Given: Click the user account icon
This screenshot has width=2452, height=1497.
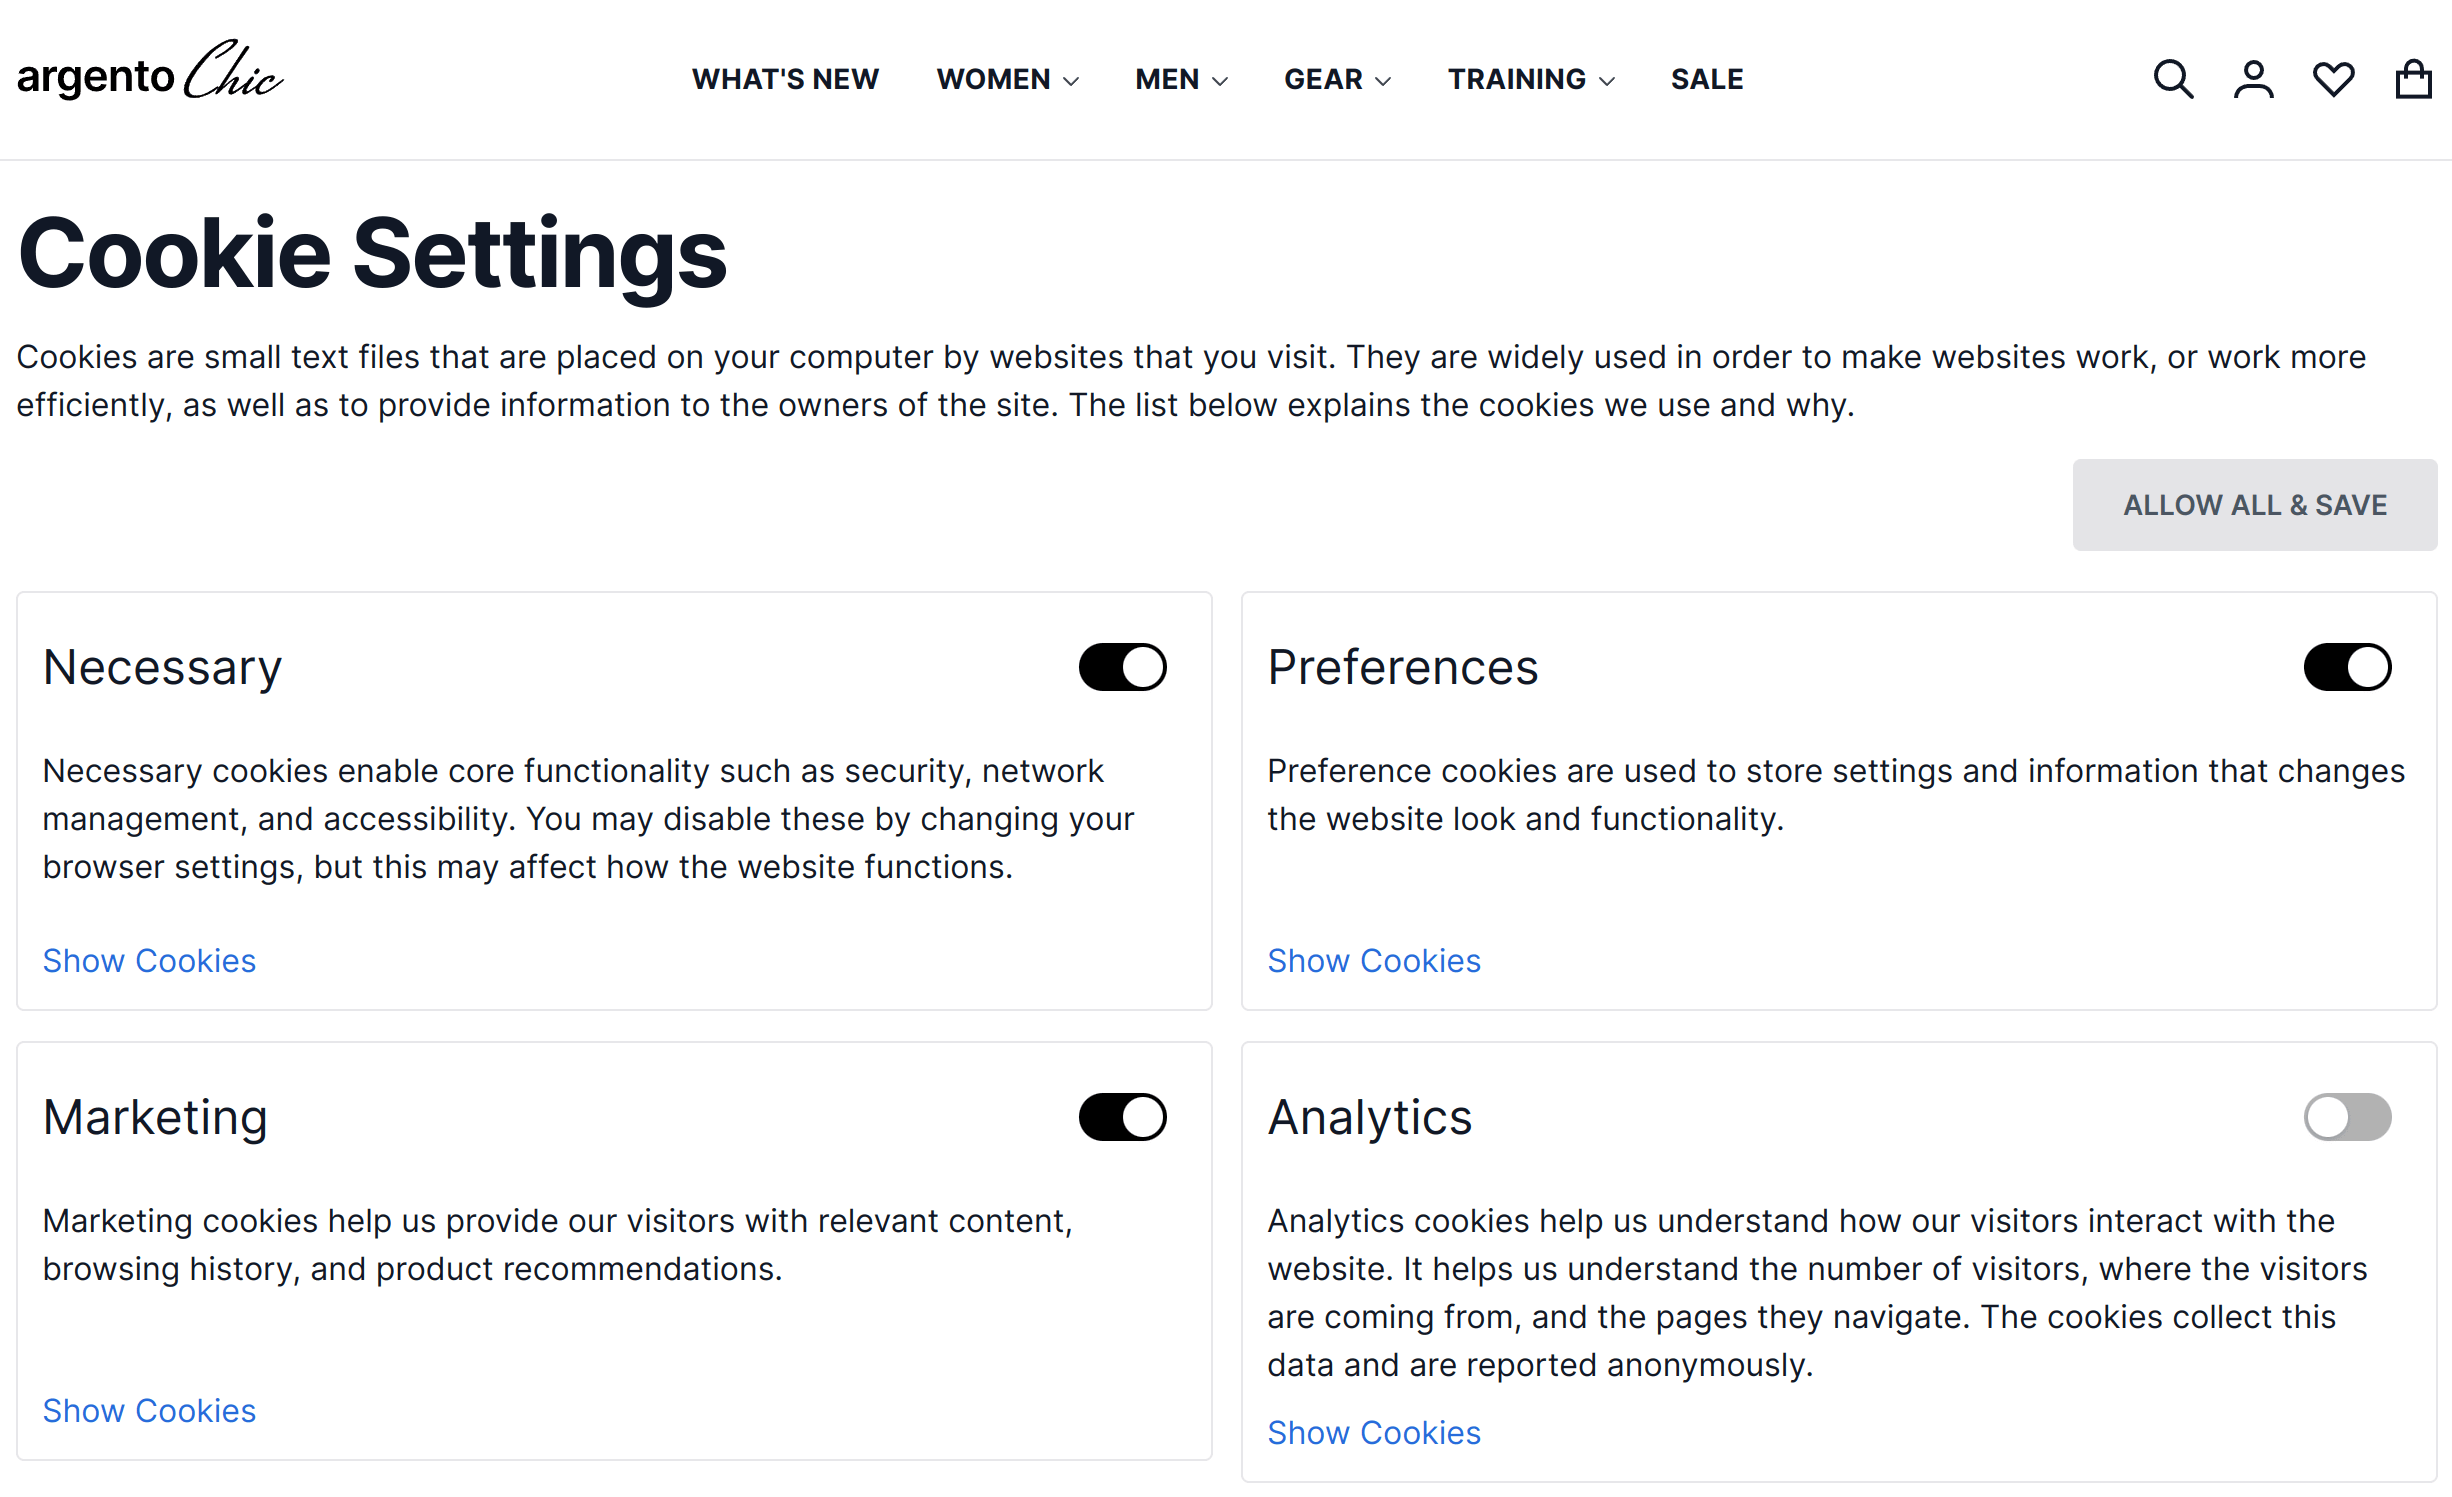Looking at the screenshot, I should (2253, 79).
